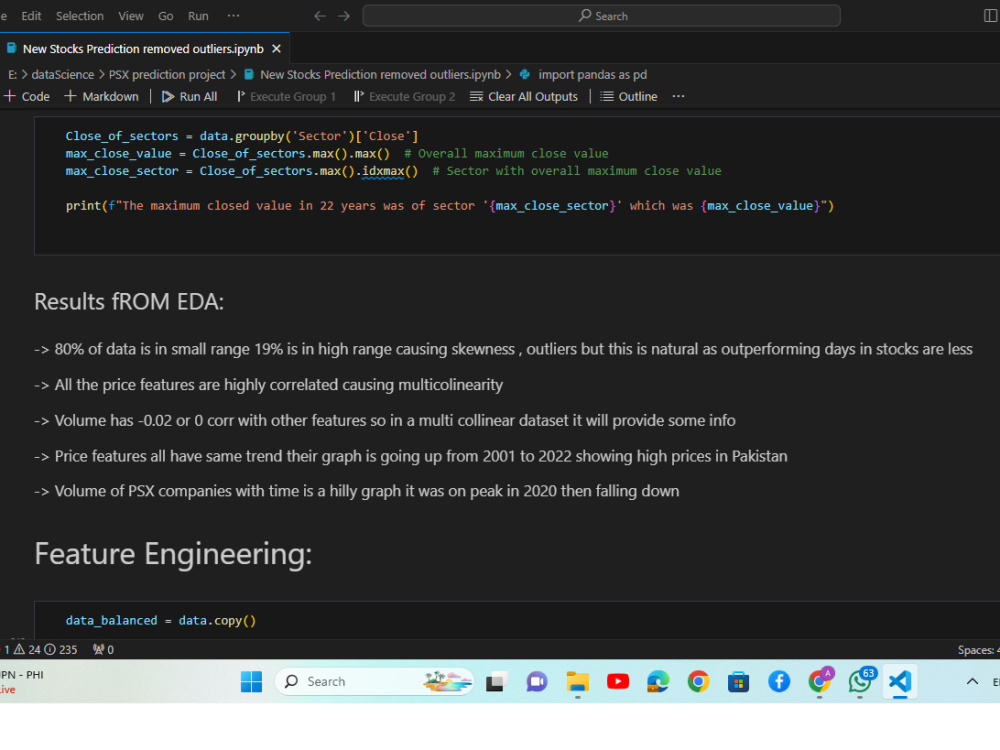
Task: Open the Edit menu
Action: (x=31, y=16)
